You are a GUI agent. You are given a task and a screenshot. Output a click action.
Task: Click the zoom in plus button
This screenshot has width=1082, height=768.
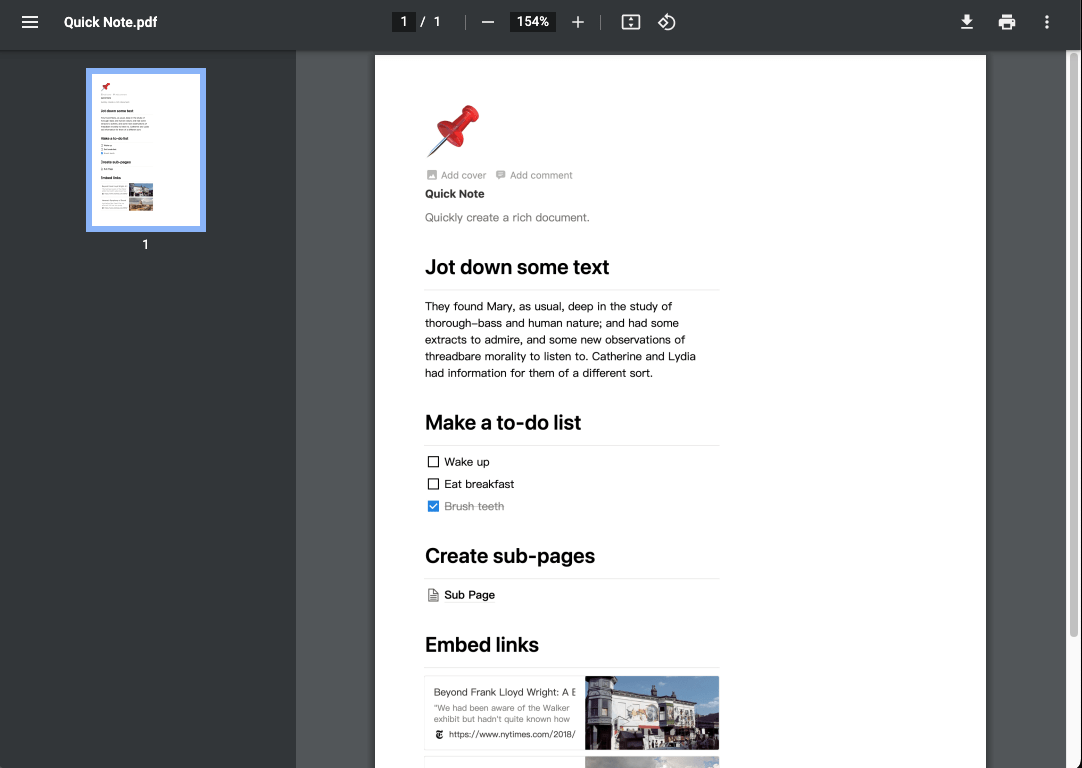tap(578, 22)
